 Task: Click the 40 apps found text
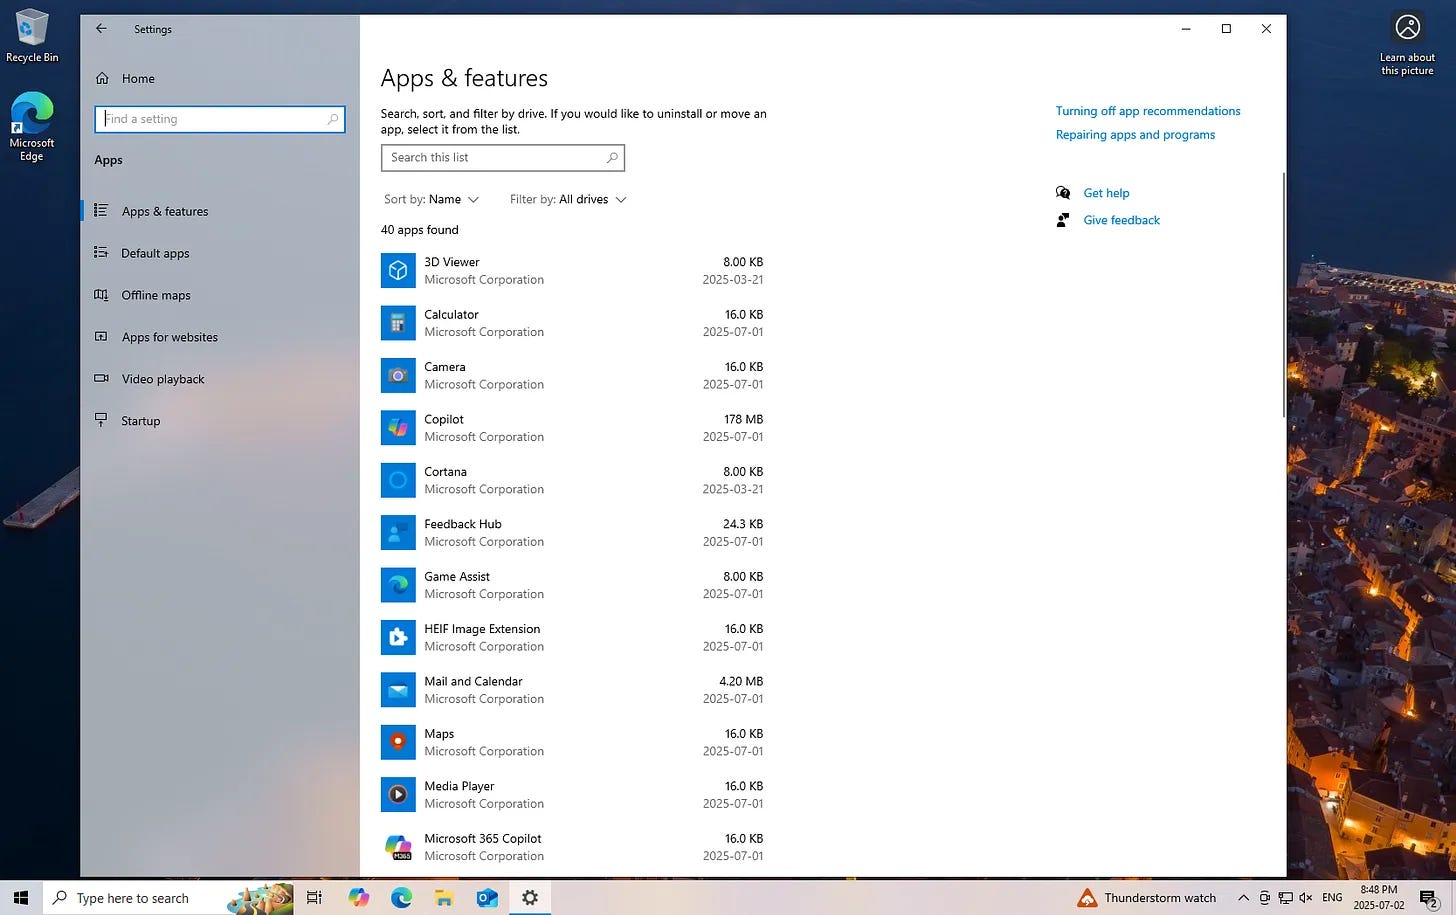(x=420, y=230)
